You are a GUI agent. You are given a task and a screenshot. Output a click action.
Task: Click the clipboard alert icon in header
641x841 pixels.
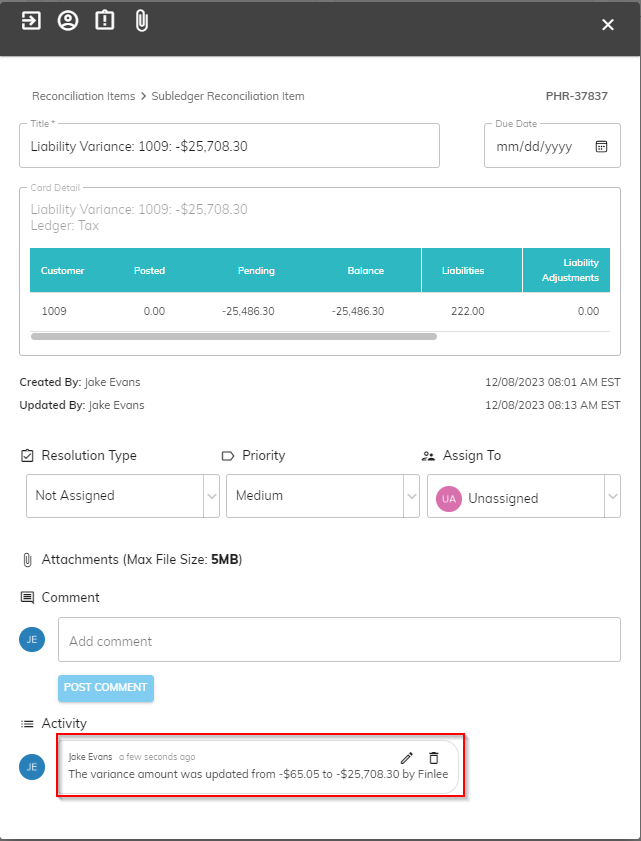(104, 21)
